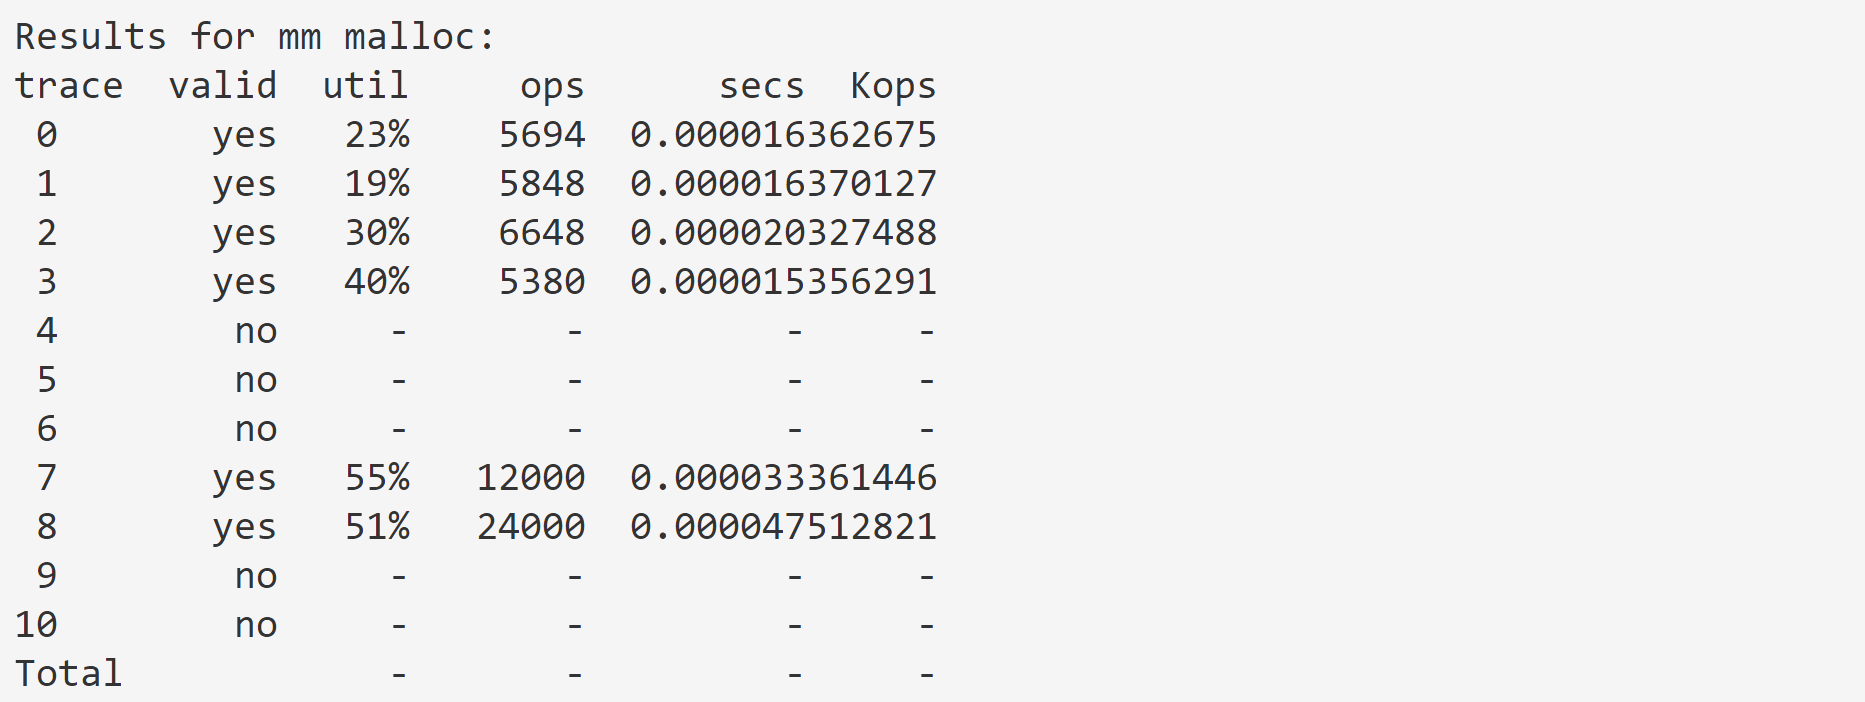Click the 'no' entry for trace 9
Screen dimensions: 1865x702
[256, 577]
